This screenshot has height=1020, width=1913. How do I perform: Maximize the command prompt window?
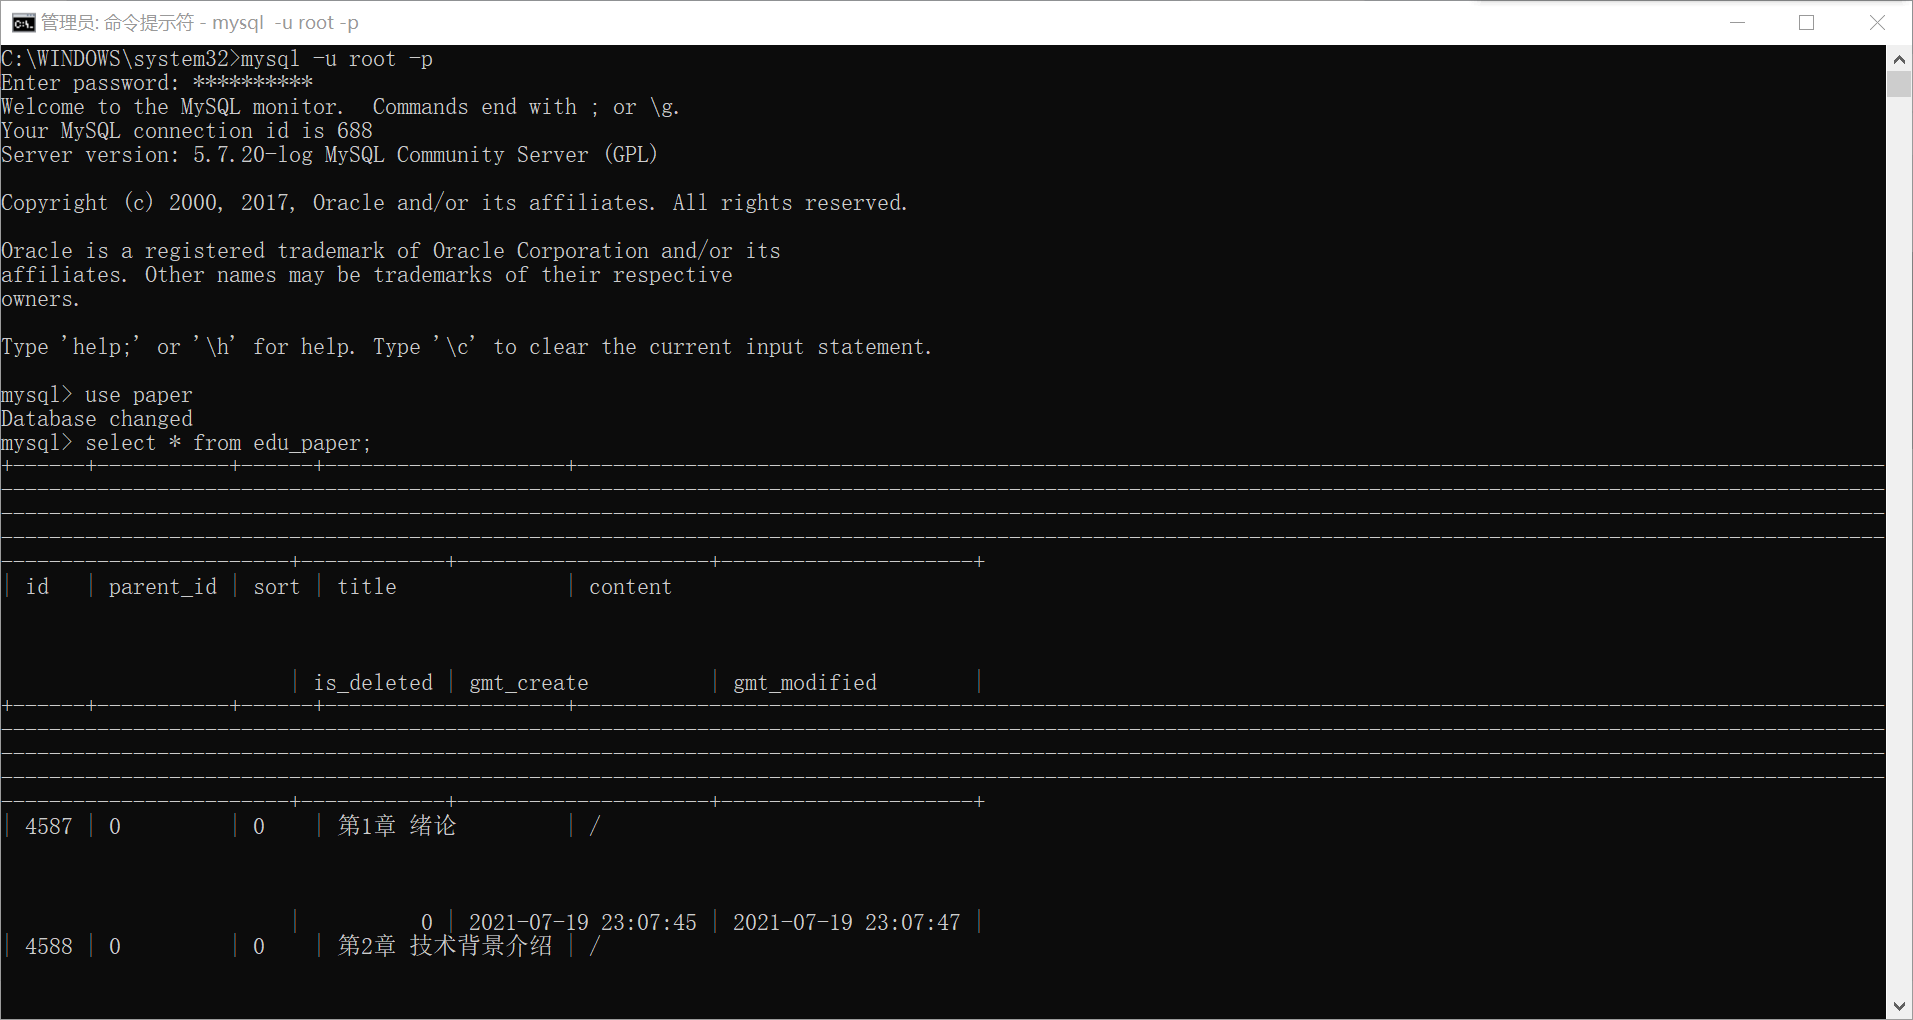(1807, 22)
